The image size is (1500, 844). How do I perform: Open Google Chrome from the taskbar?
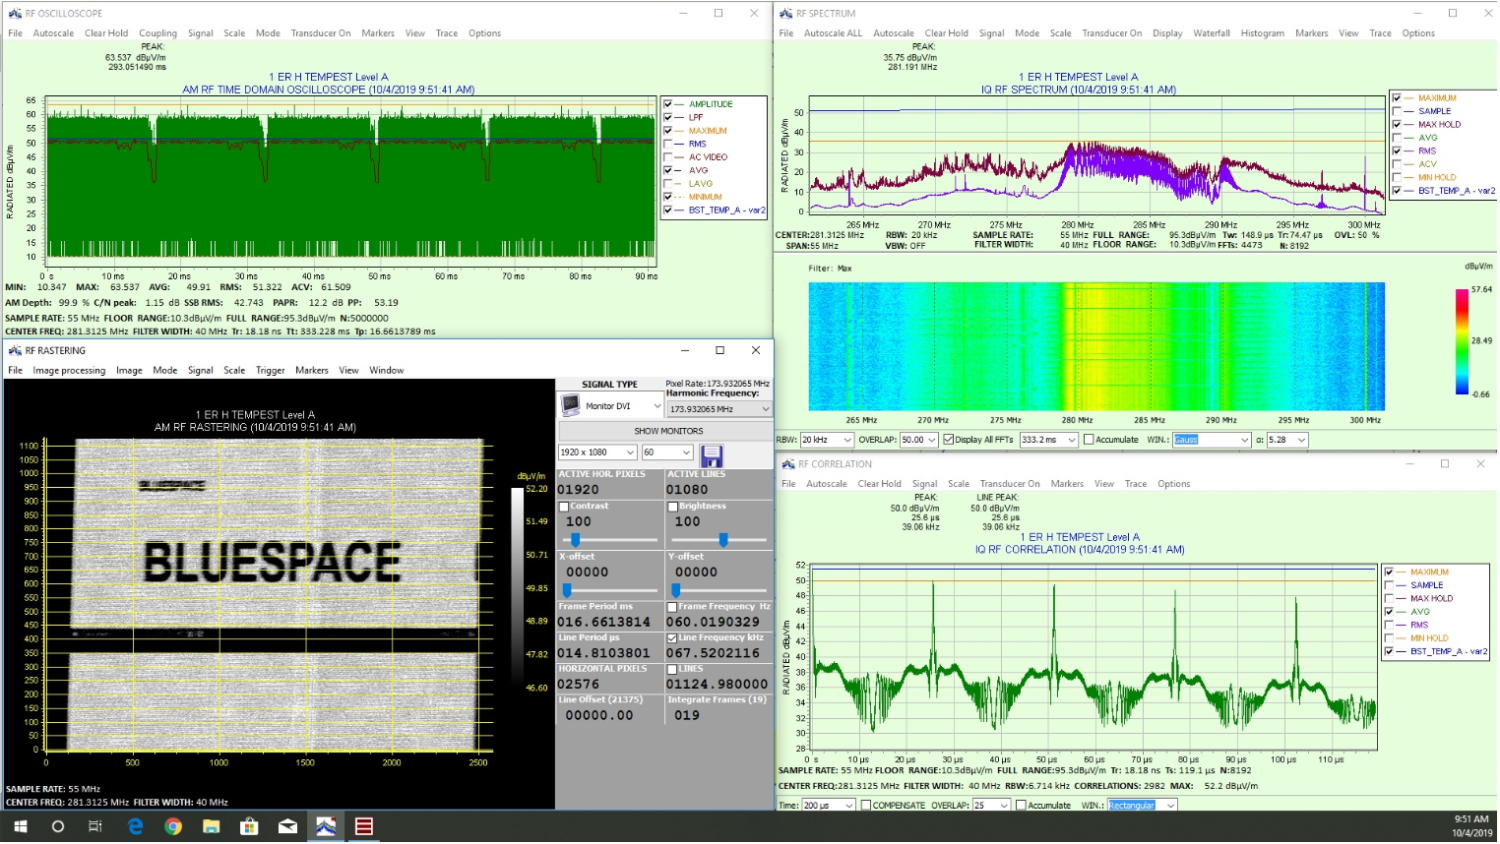pyautogui.click(x=173, y=827)
